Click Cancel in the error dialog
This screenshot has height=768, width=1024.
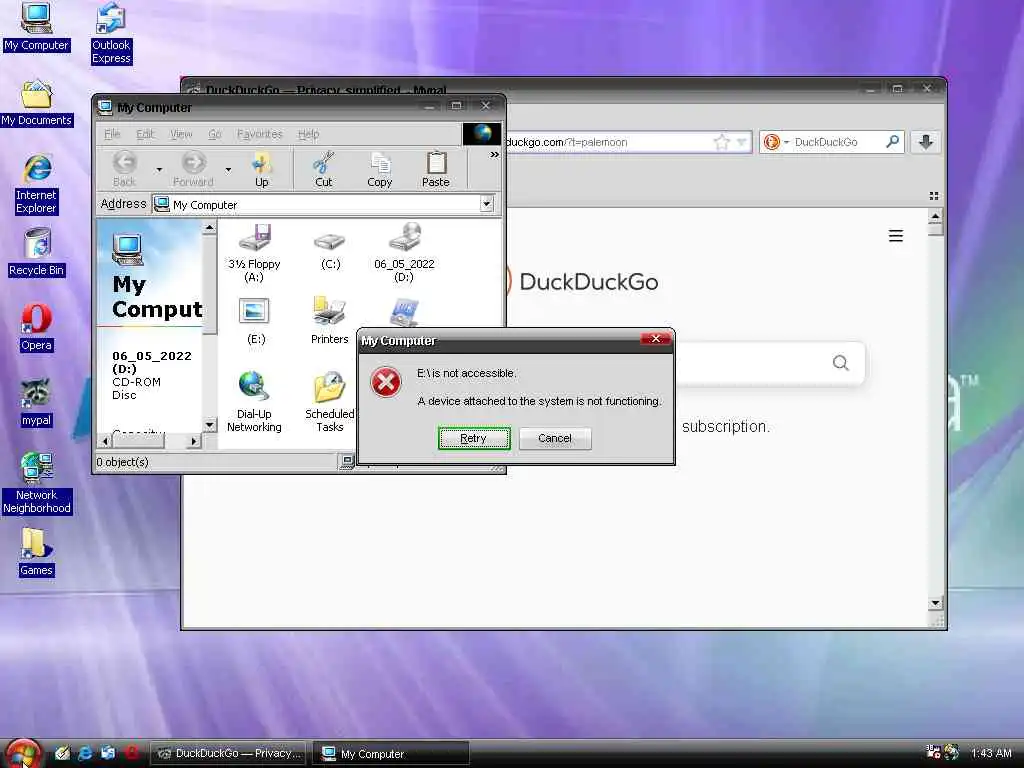pos(555,438)
